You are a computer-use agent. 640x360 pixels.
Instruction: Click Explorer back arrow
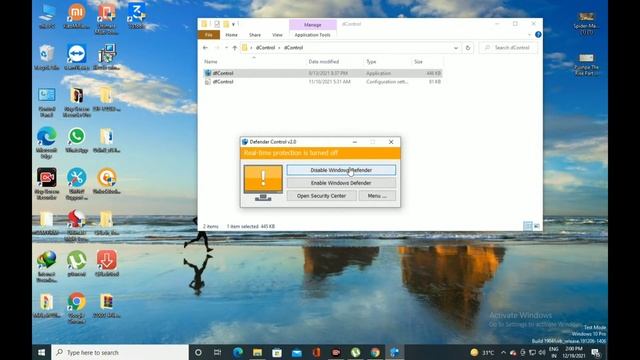[205, 48]
